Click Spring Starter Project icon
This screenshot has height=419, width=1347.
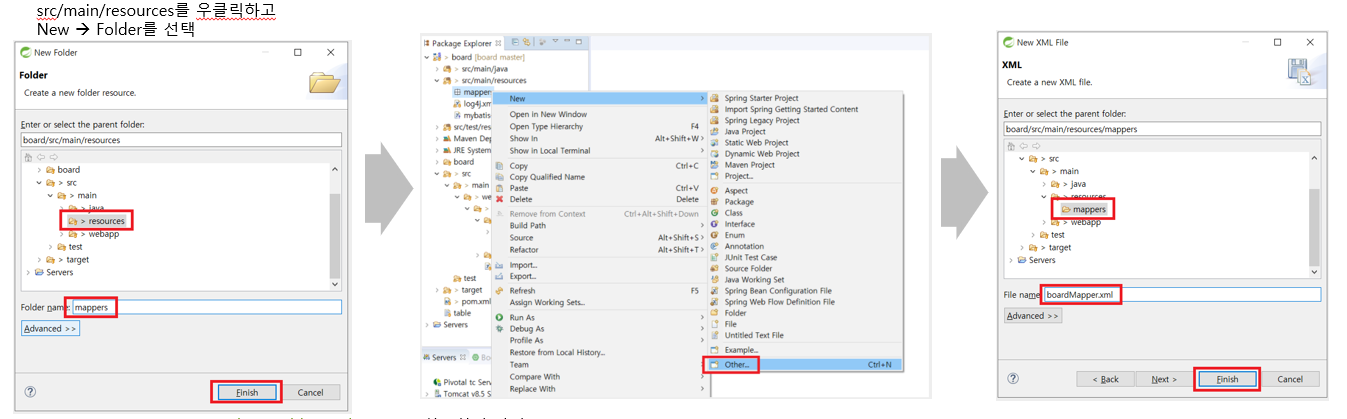pyautogui.click(x=715, y=98)
